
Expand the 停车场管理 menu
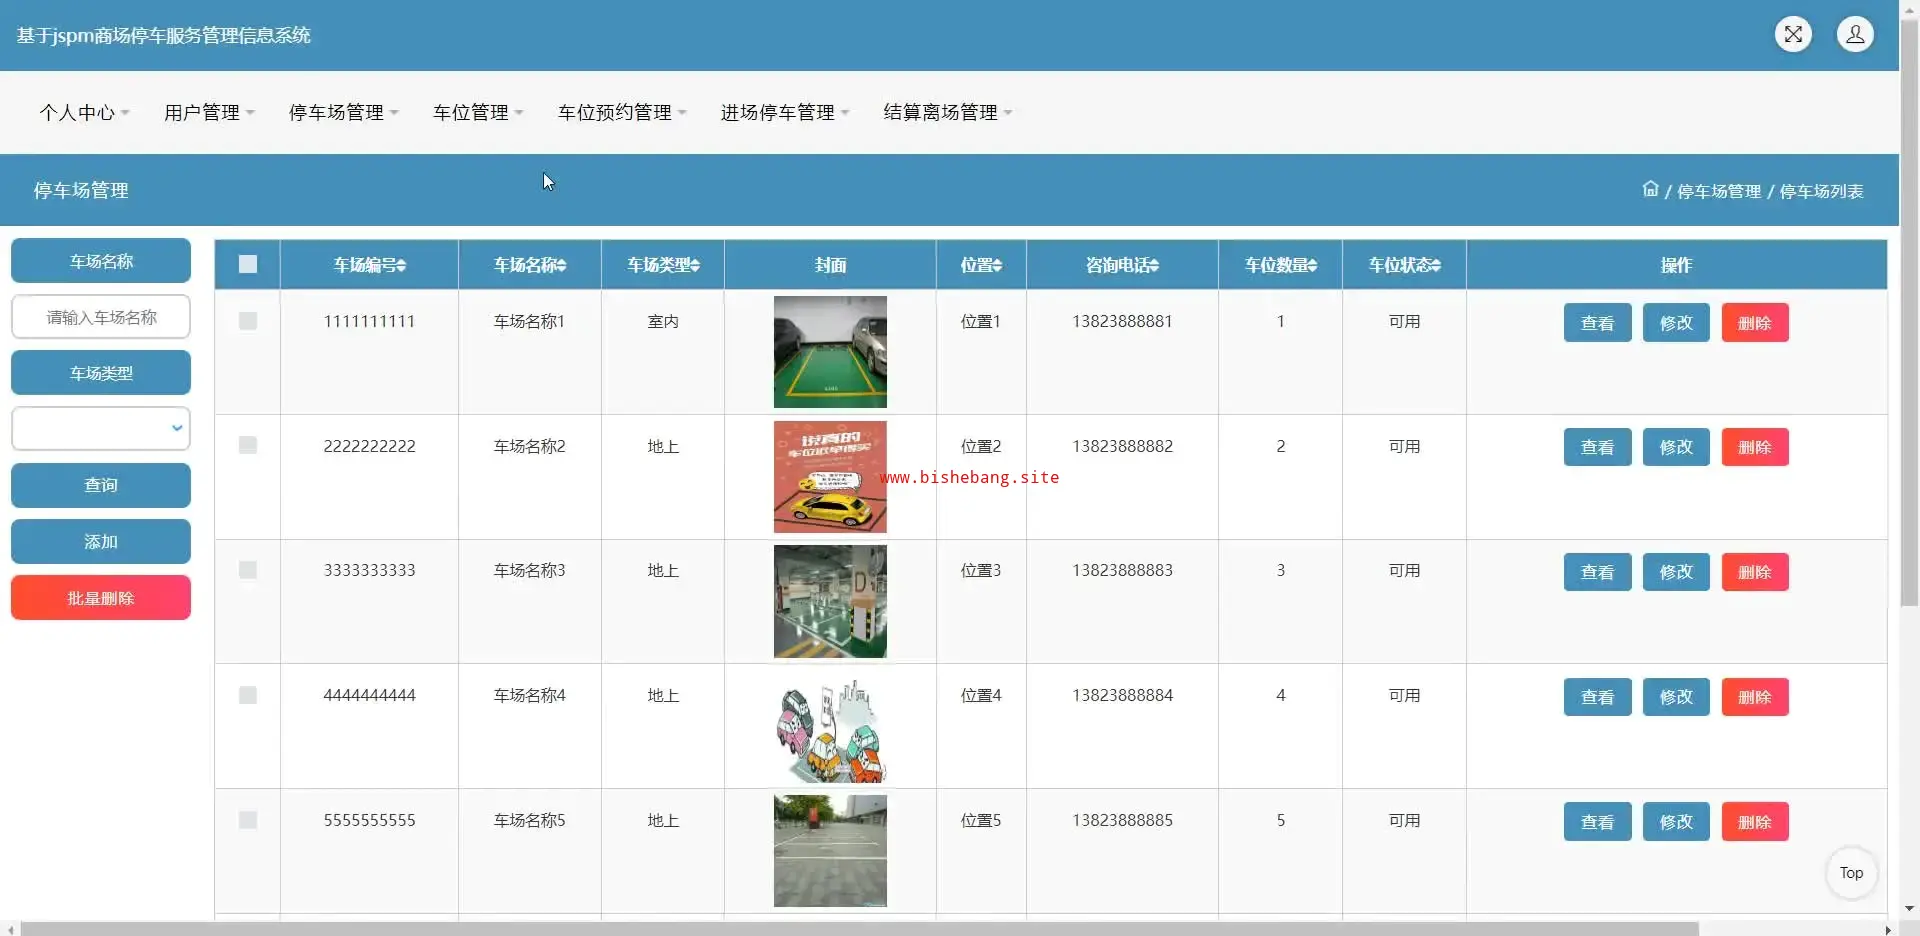tap(343, 113)
